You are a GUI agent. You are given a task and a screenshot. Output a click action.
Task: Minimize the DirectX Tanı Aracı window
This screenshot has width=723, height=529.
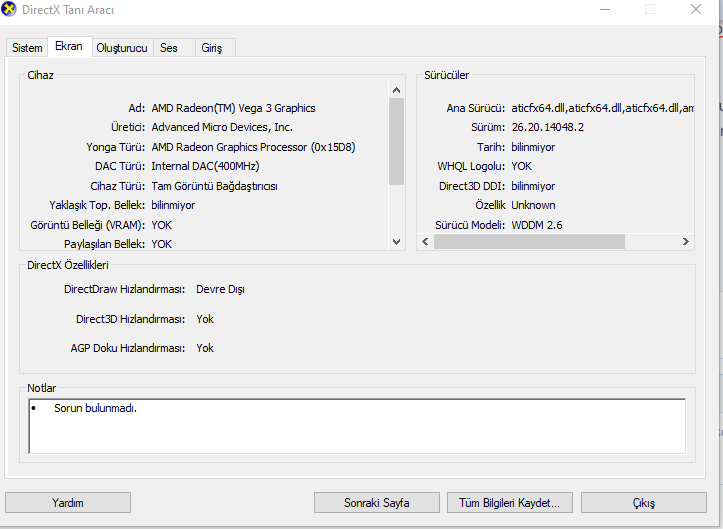[x=605, y=9]
